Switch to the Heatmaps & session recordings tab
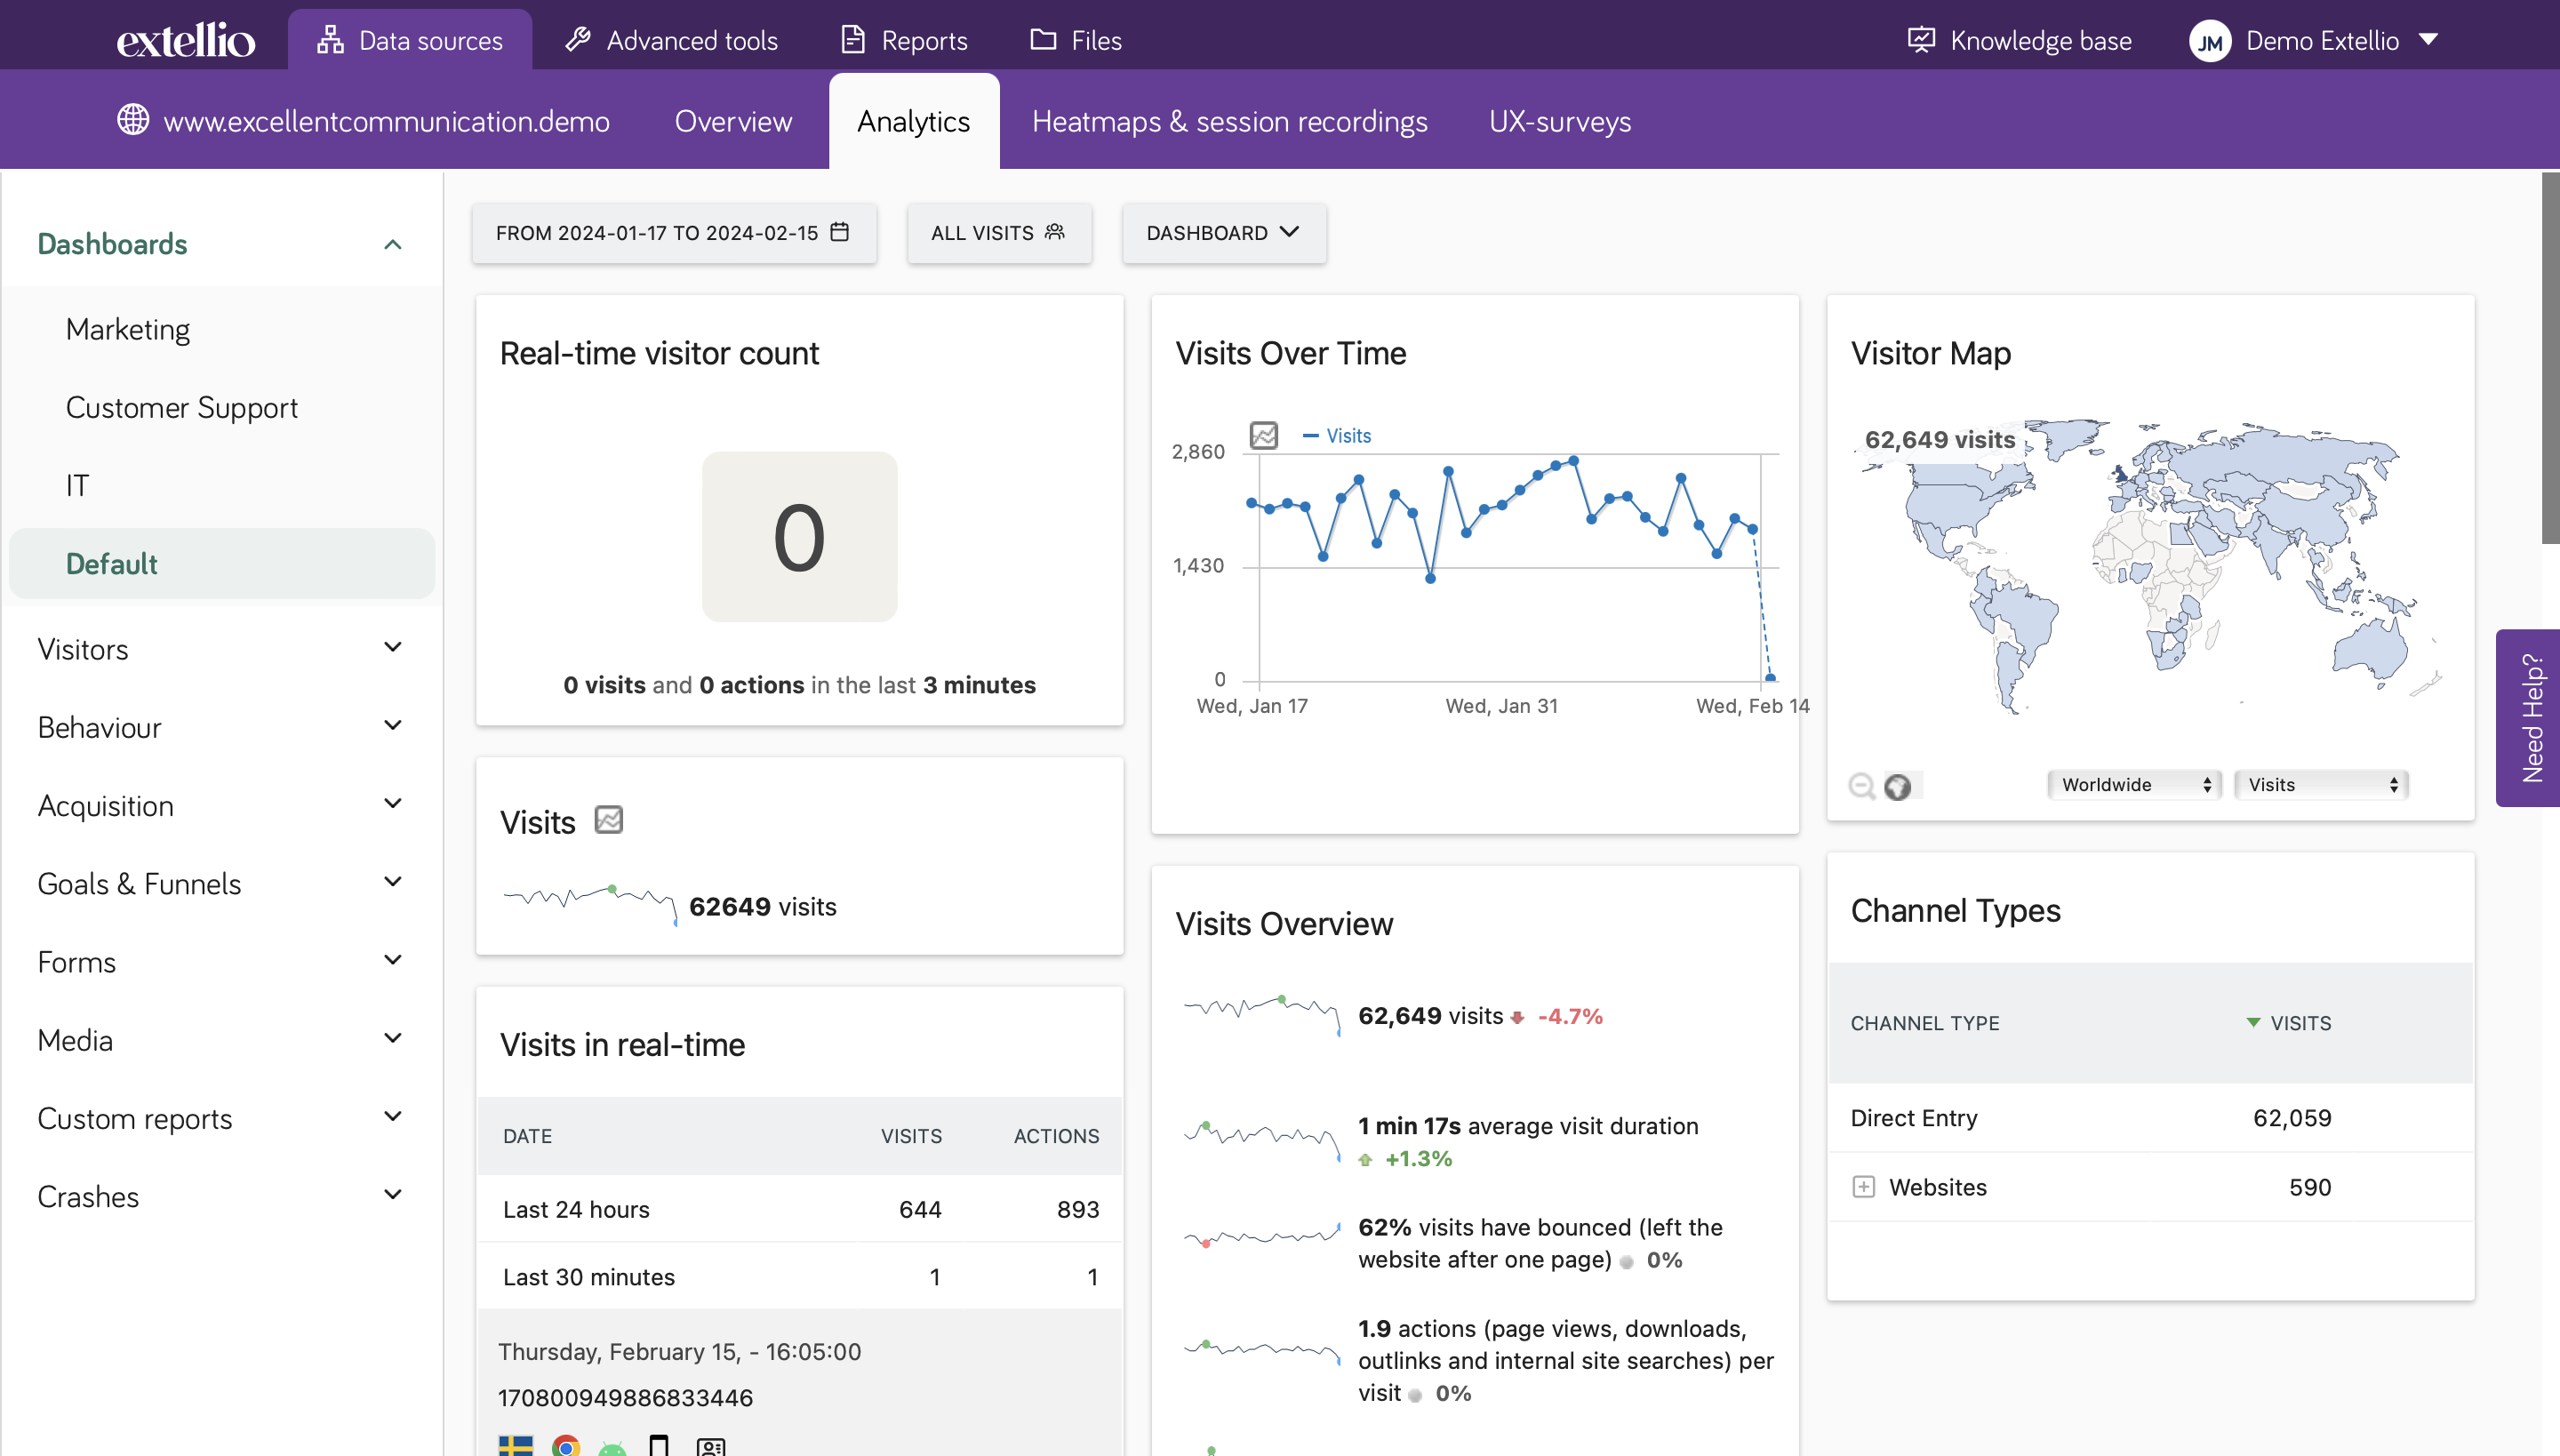Screen dimensions: 2560x1456 pos(1229,121)
